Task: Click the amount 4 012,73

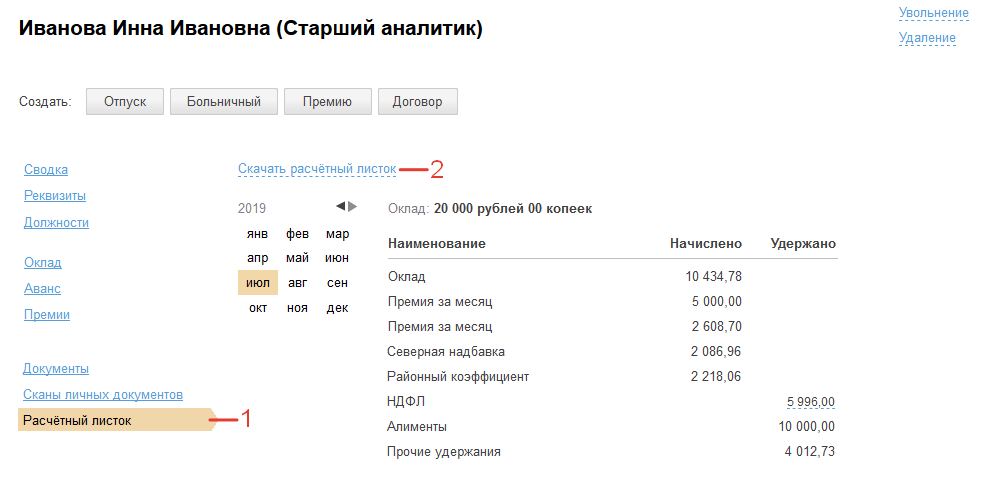Action: coord(810,451)
